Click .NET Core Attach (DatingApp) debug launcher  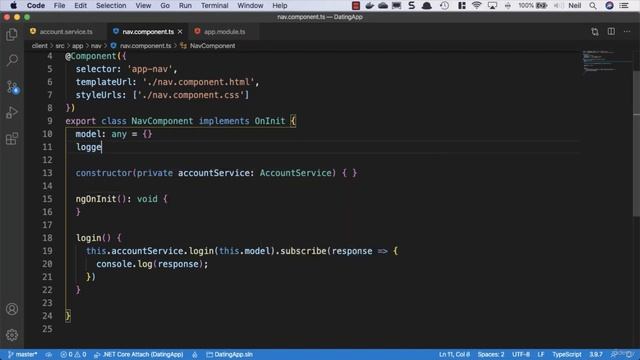(x=139, y=354)
